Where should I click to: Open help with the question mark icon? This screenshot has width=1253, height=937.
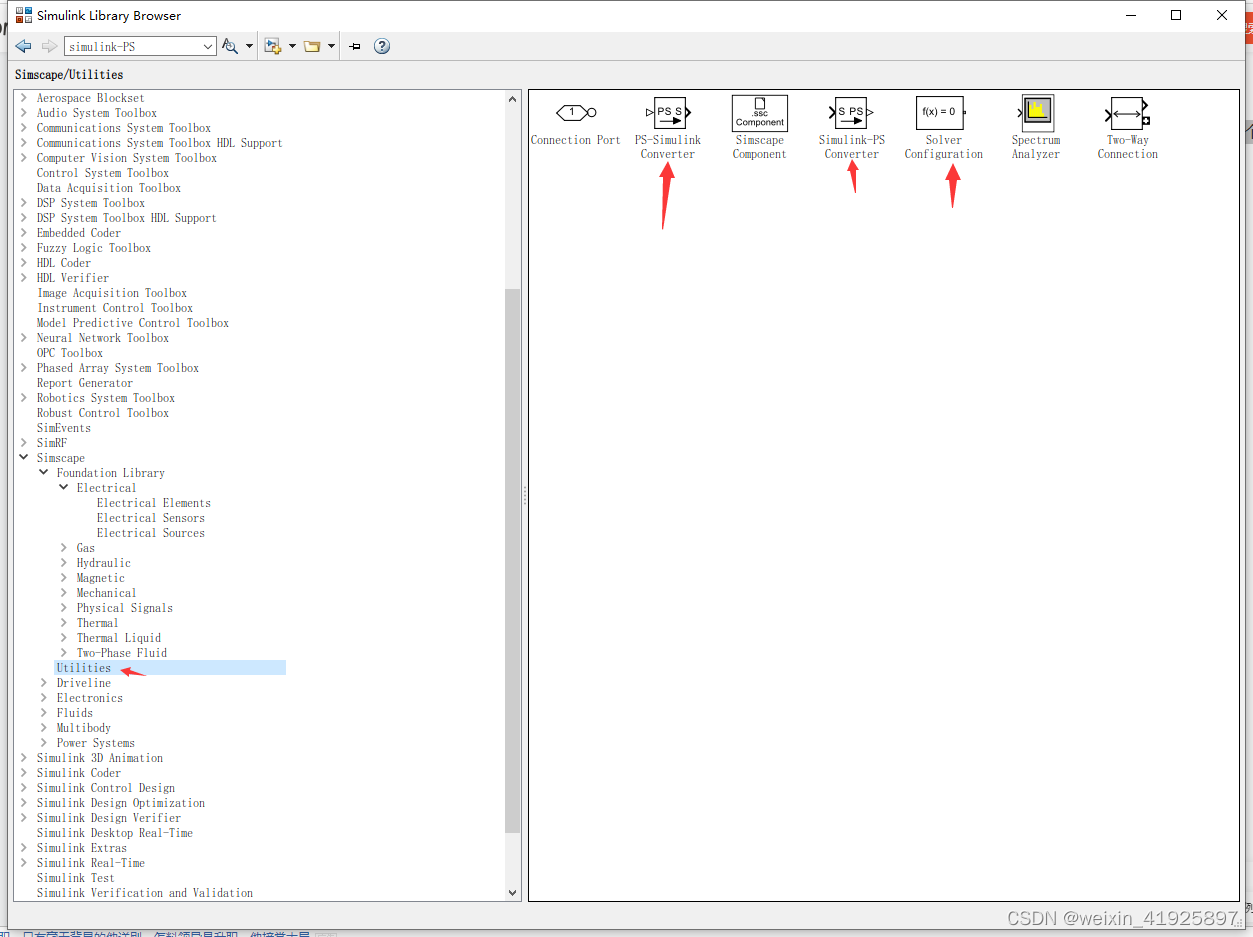[382, 46]
